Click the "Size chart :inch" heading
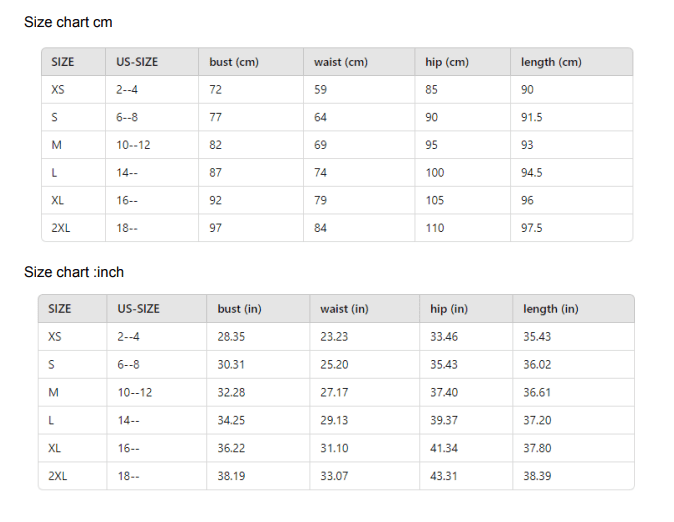Image resolution: width=674 pixels, height=522 pixels. 74,272
